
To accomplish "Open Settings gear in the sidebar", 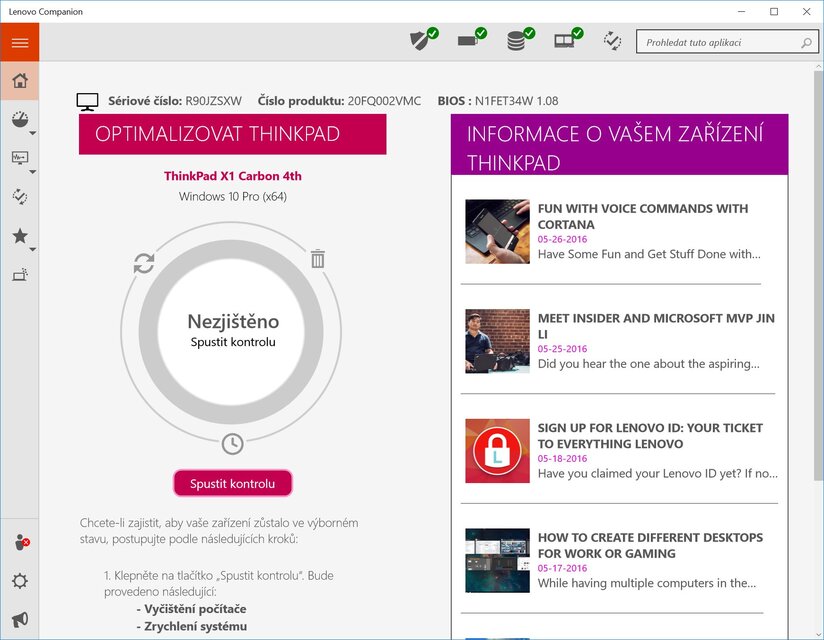I will tap(19, 581).
